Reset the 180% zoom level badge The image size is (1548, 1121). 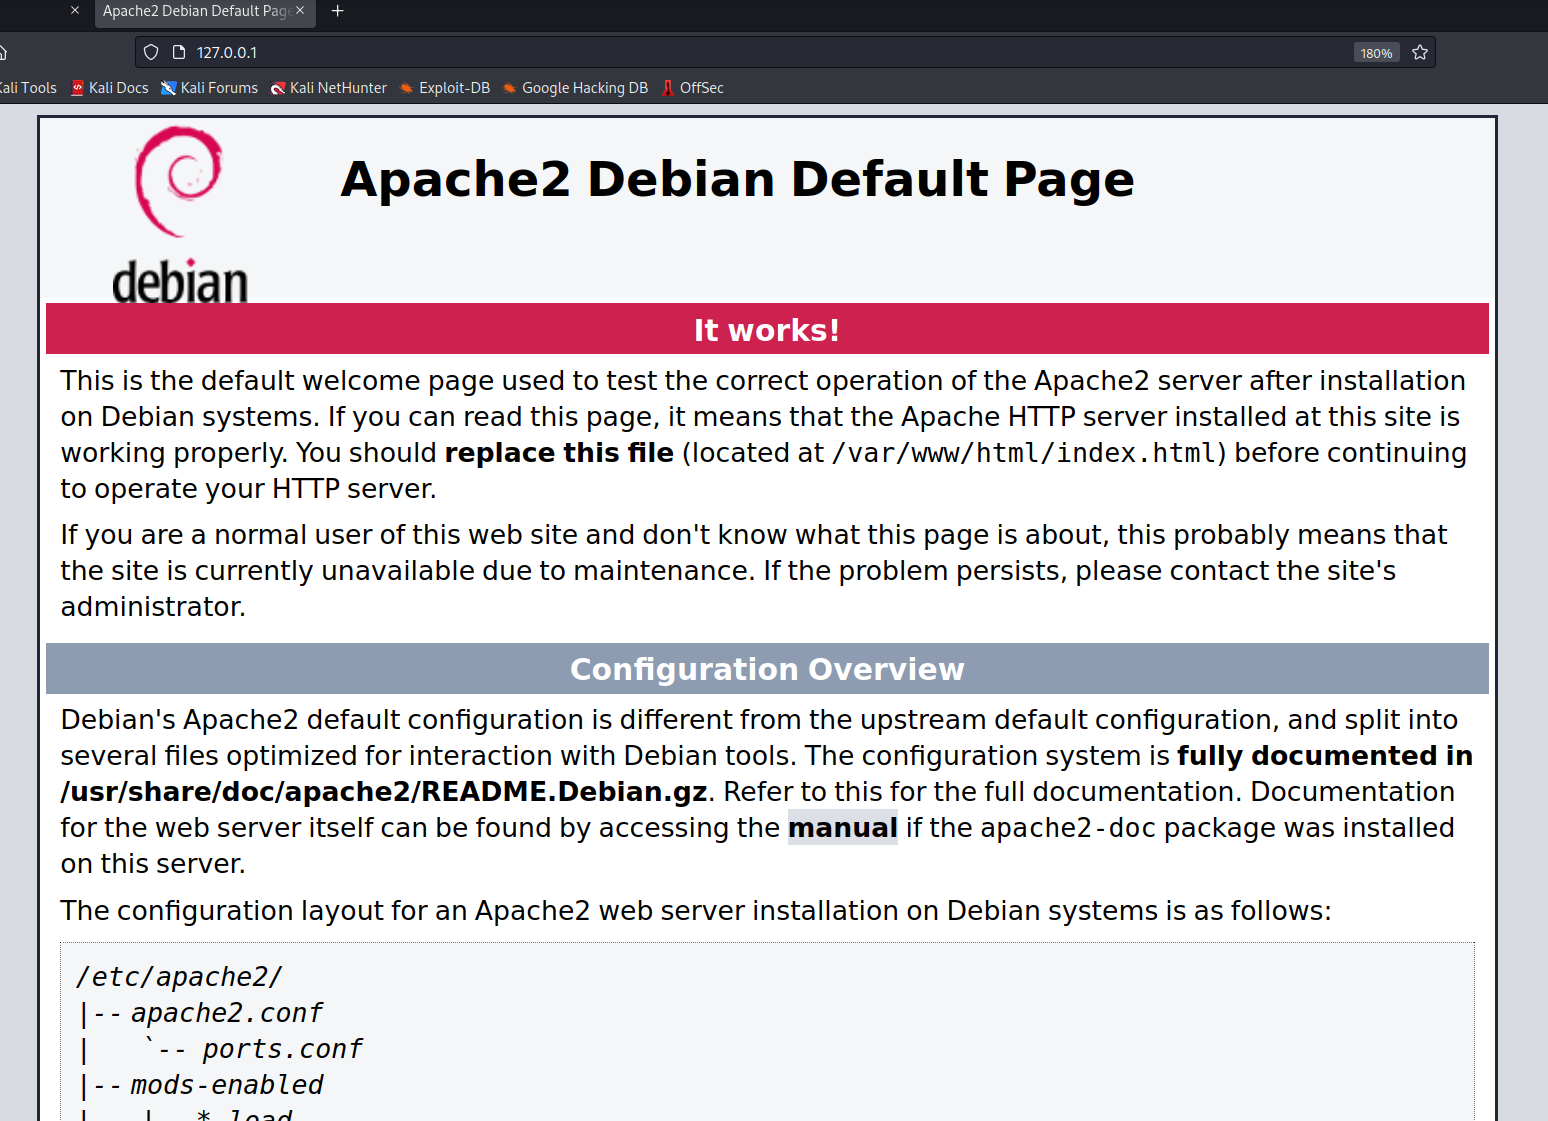(1376, 53)
